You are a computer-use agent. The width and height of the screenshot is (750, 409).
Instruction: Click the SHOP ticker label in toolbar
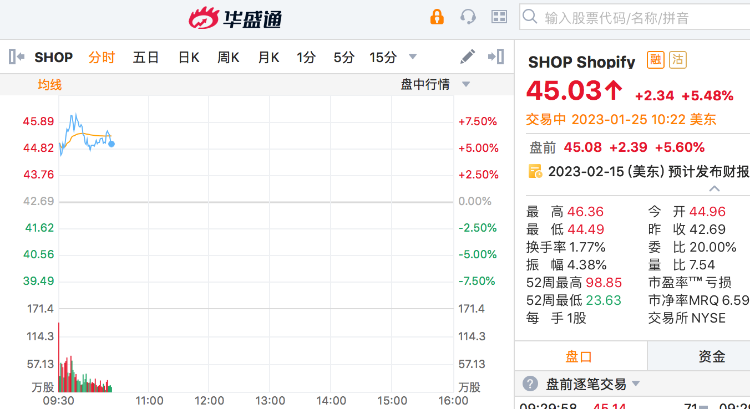pyautogui.click(x=54, y=57)
